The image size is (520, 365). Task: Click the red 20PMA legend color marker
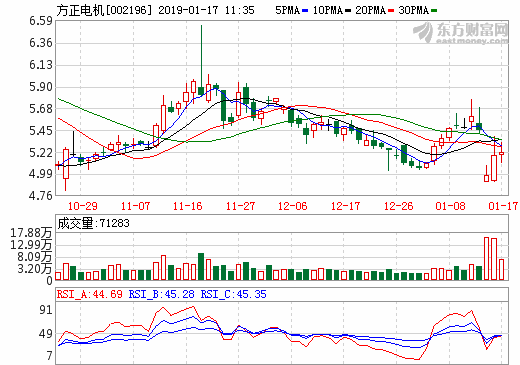pos(391,11)
